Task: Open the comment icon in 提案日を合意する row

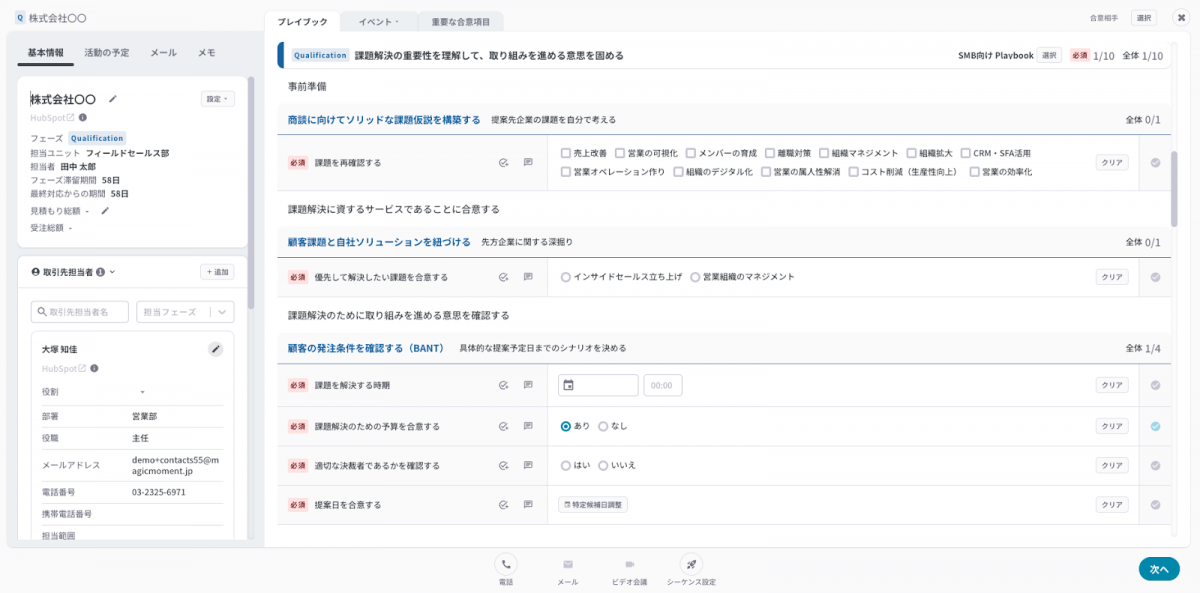Action: click(x=528, y=505)
